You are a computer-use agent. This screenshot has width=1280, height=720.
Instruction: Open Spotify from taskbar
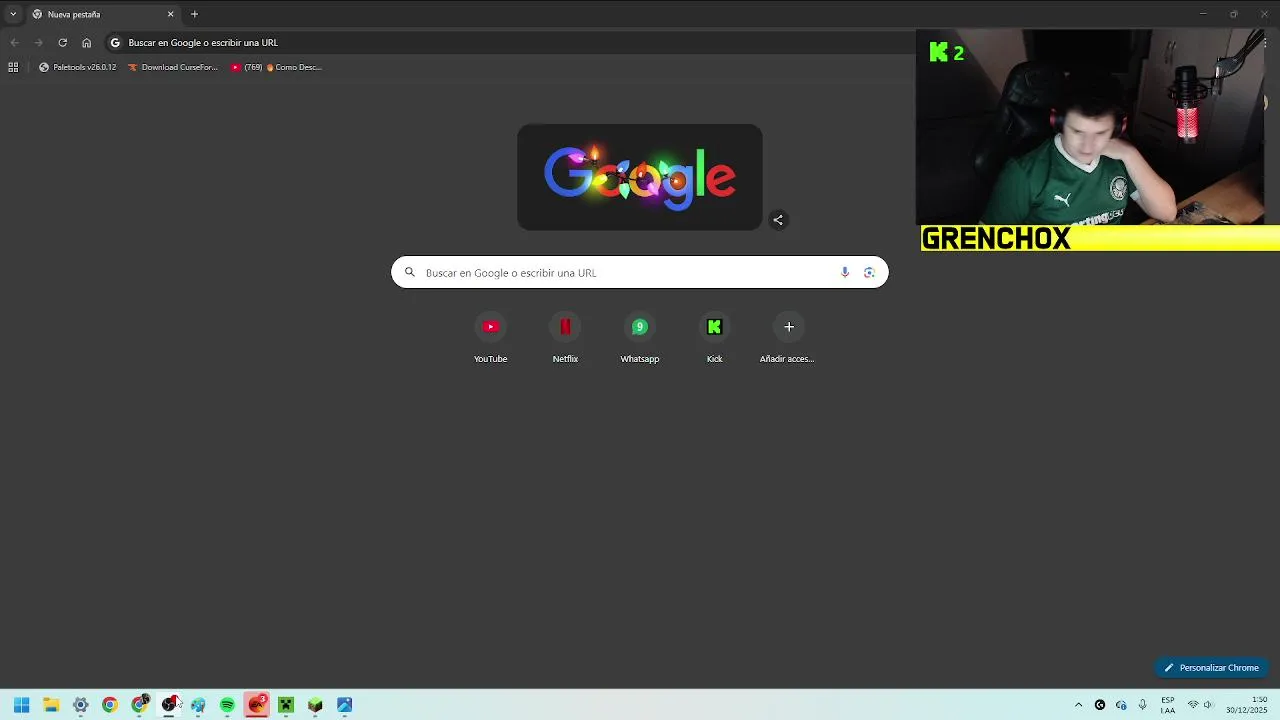[x=227, y=705]
